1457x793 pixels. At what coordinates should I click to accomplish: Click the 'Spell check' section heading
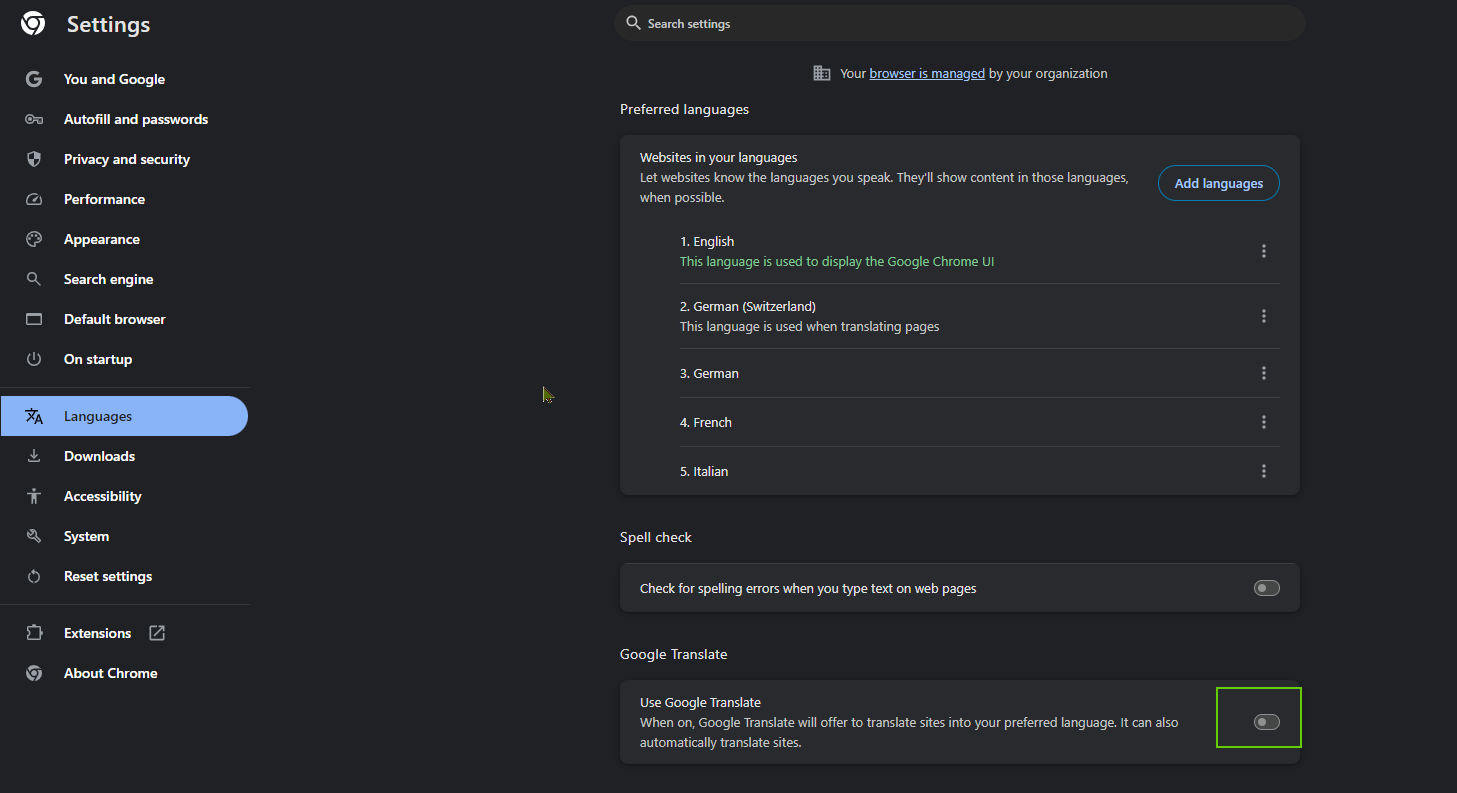click(656, 537)
